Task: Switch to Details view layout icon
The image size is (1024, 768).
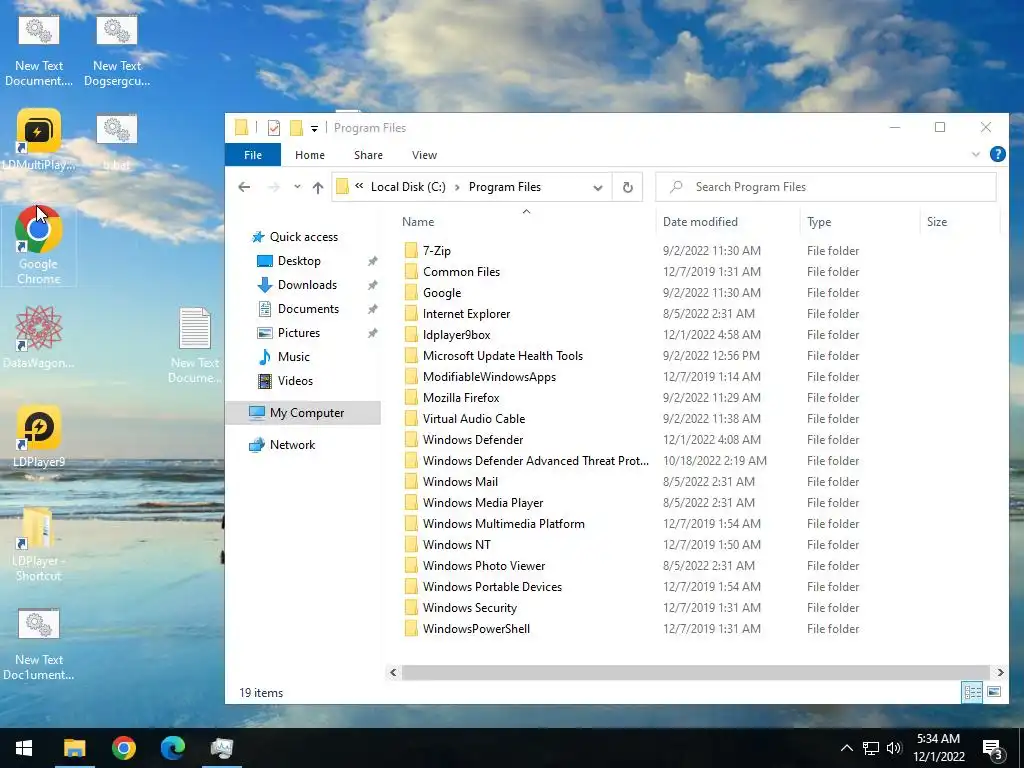Action: (972, 692)
